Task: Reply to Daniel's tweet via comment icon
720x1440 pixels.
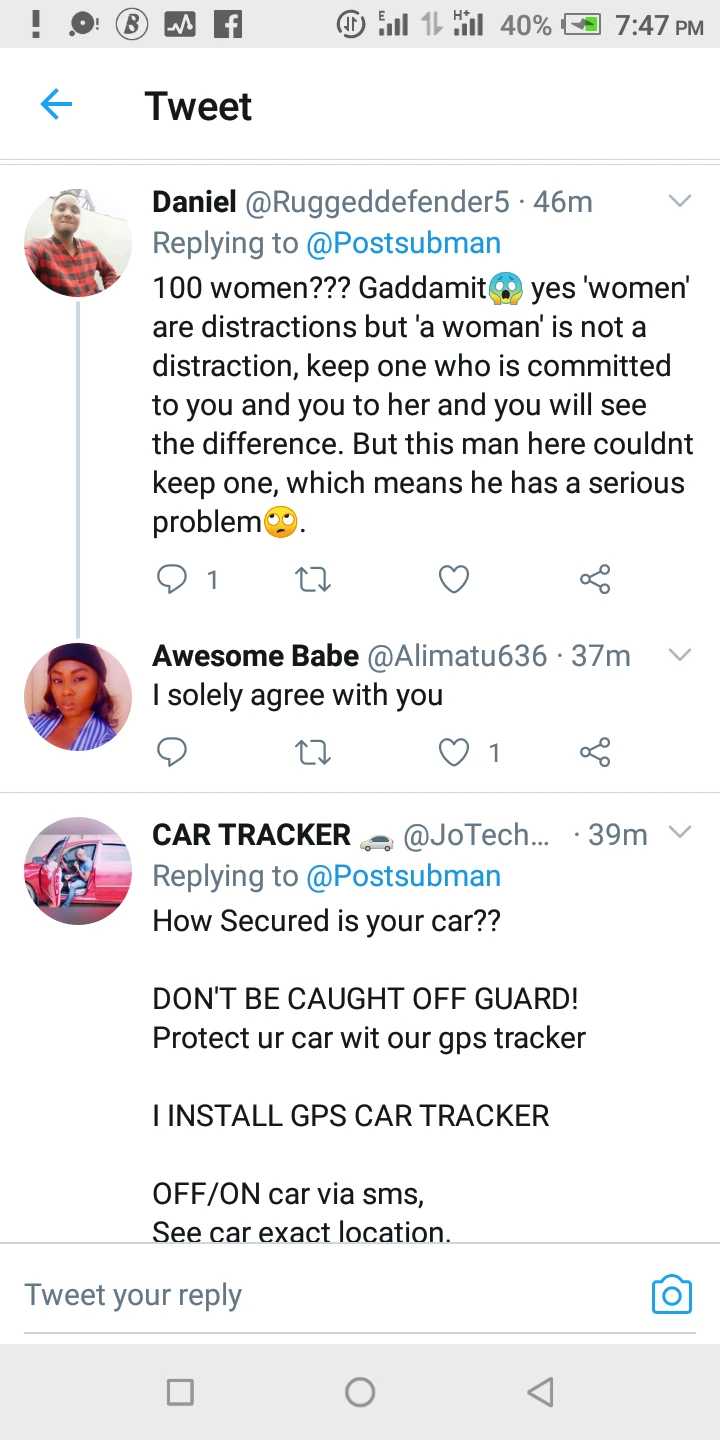Action: click(173, 579)
